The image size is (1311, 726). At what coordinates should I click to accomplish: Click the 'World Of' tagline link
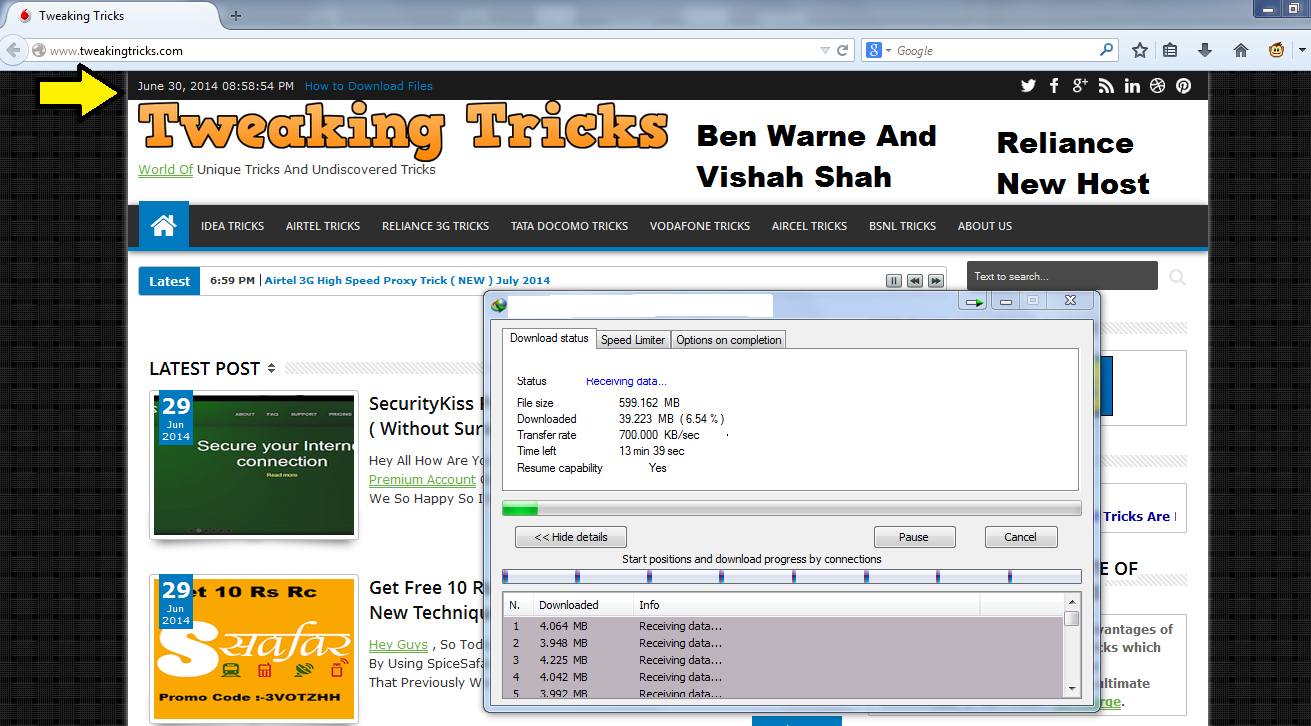coord(165,170)
